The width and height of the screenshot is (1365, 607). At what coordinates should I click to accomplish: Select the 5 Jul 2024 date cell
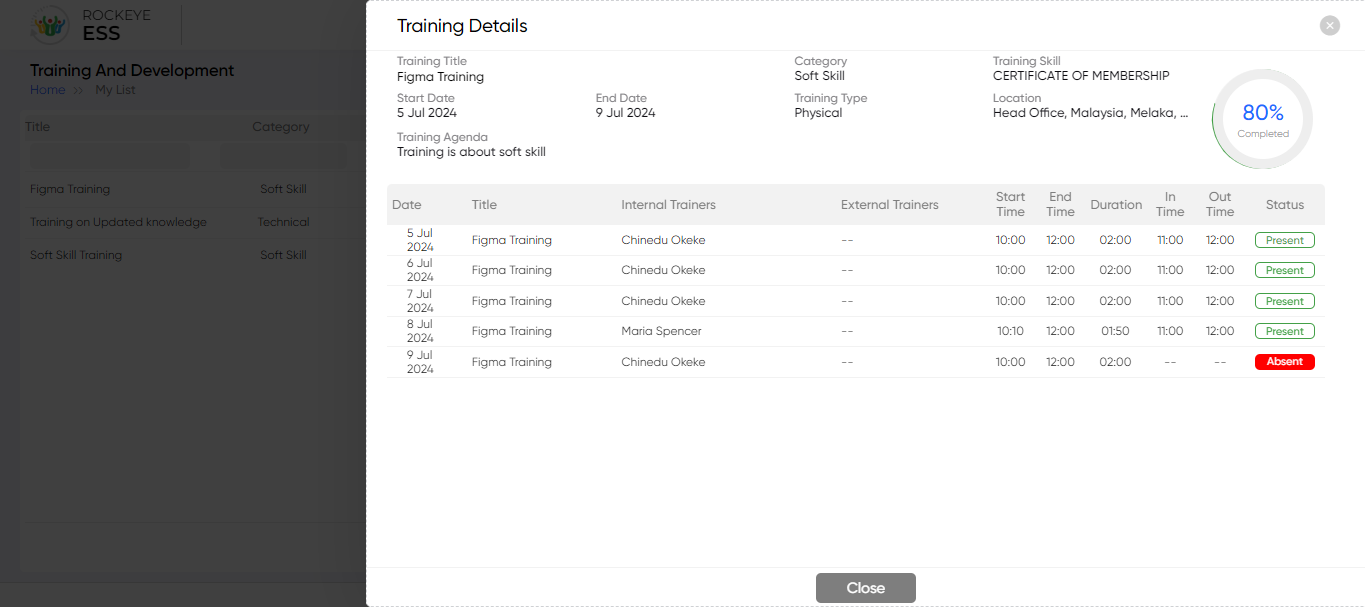click(420, 240)
